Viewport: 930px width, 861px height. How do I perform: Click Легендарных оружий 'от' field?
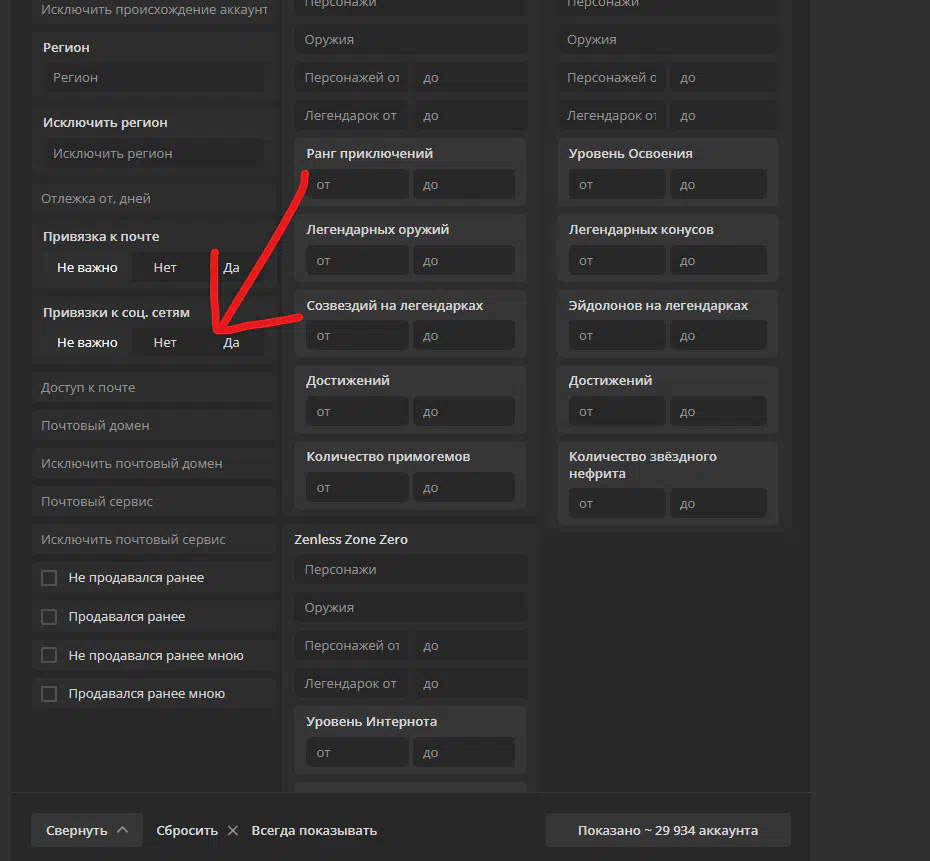(358, 261)
